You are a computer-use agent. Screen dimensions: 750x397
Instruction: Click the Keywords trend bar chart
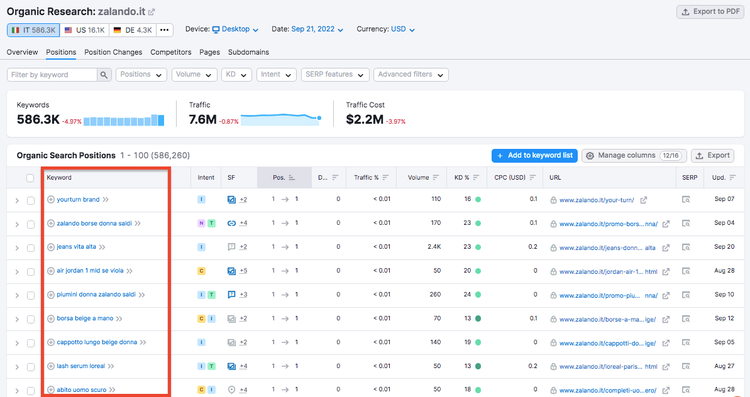pos(124,120)
